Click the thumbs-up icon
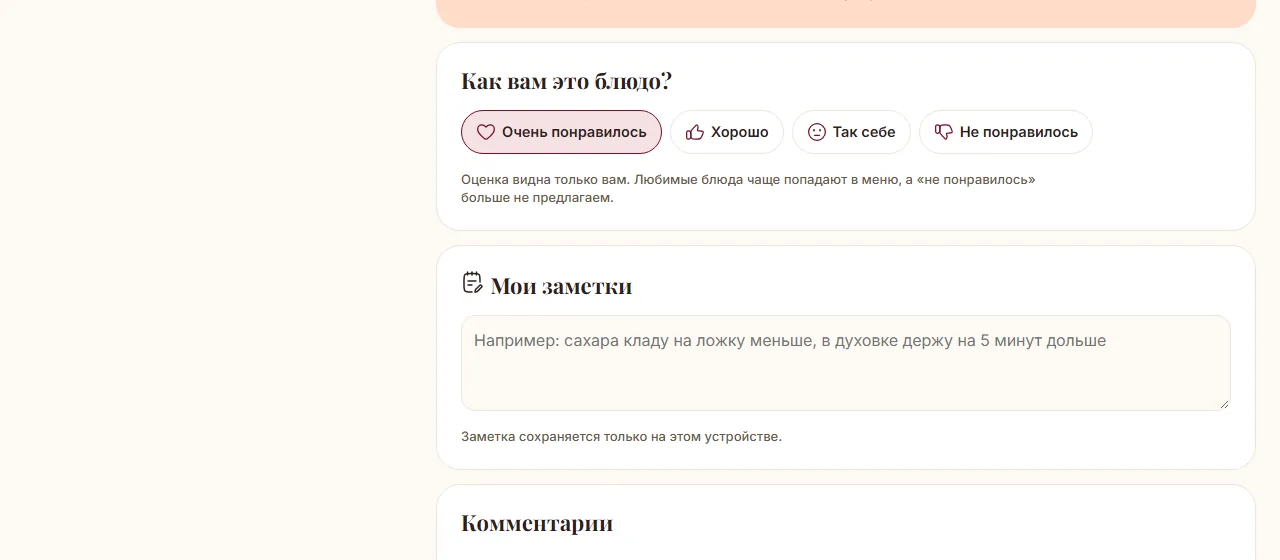 [695, 132]
